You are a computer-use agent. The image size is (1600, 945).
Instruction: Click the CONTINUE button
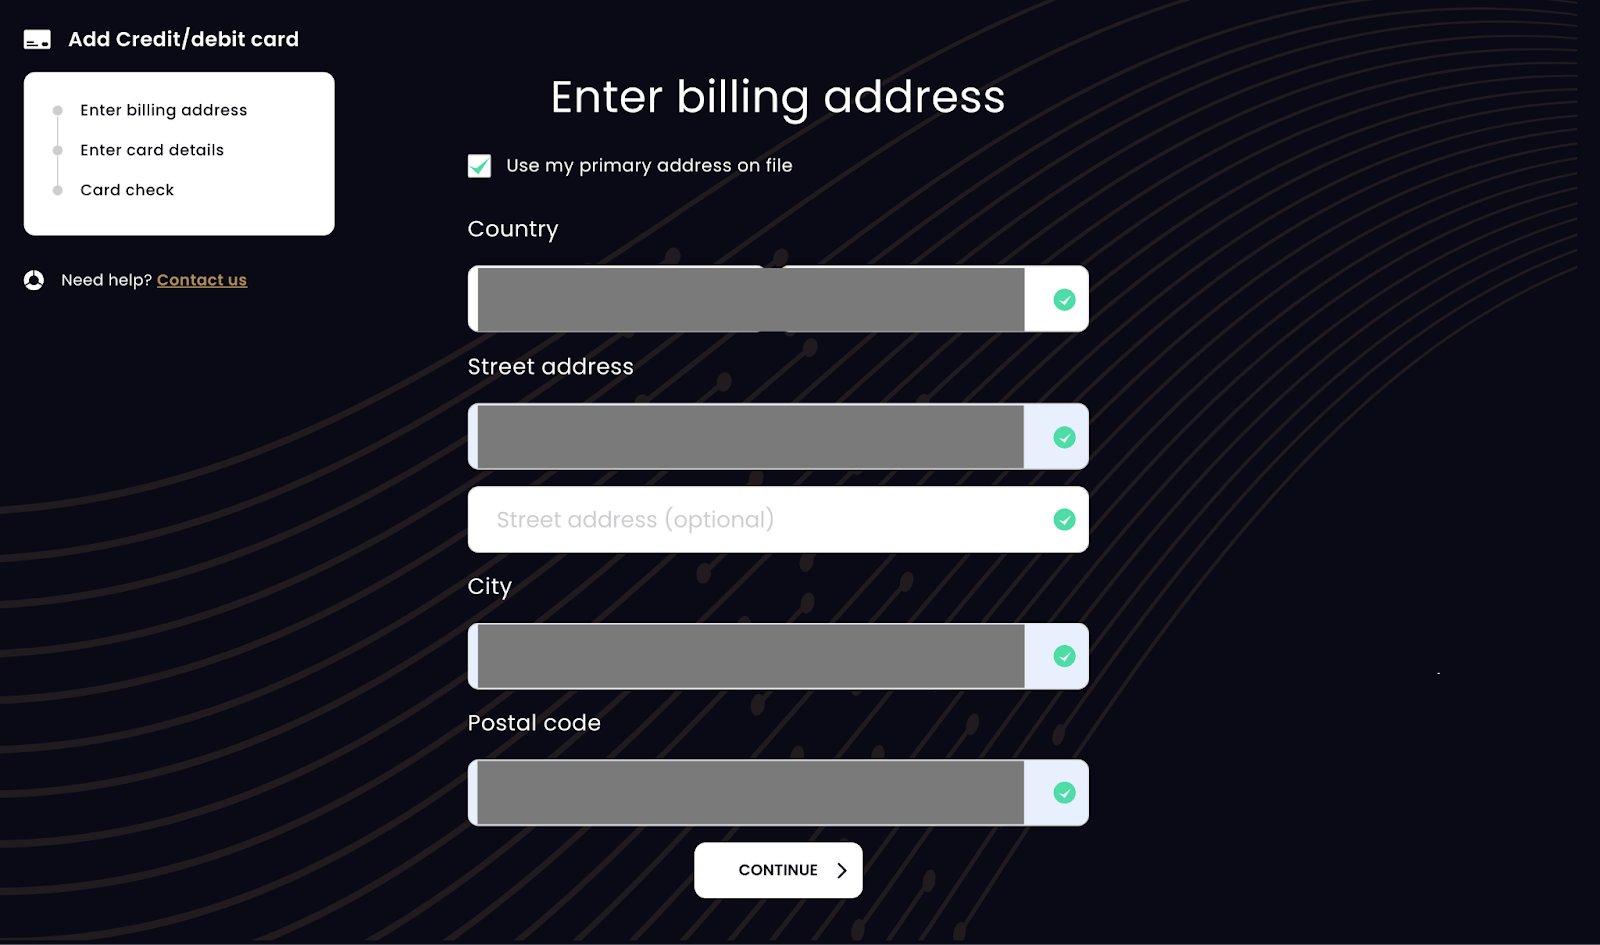[778, 870]
